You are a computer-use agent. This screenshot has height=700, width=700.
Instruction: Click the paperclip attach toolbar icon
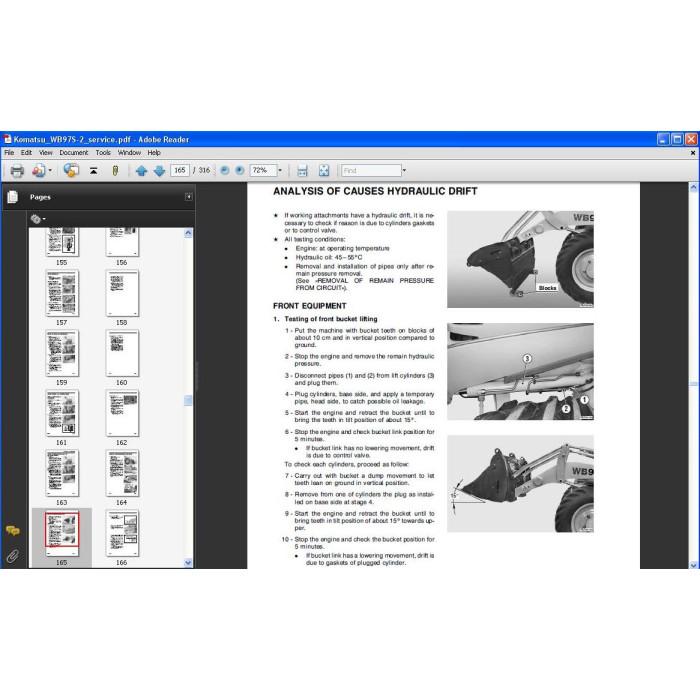(x=115, y=171)
